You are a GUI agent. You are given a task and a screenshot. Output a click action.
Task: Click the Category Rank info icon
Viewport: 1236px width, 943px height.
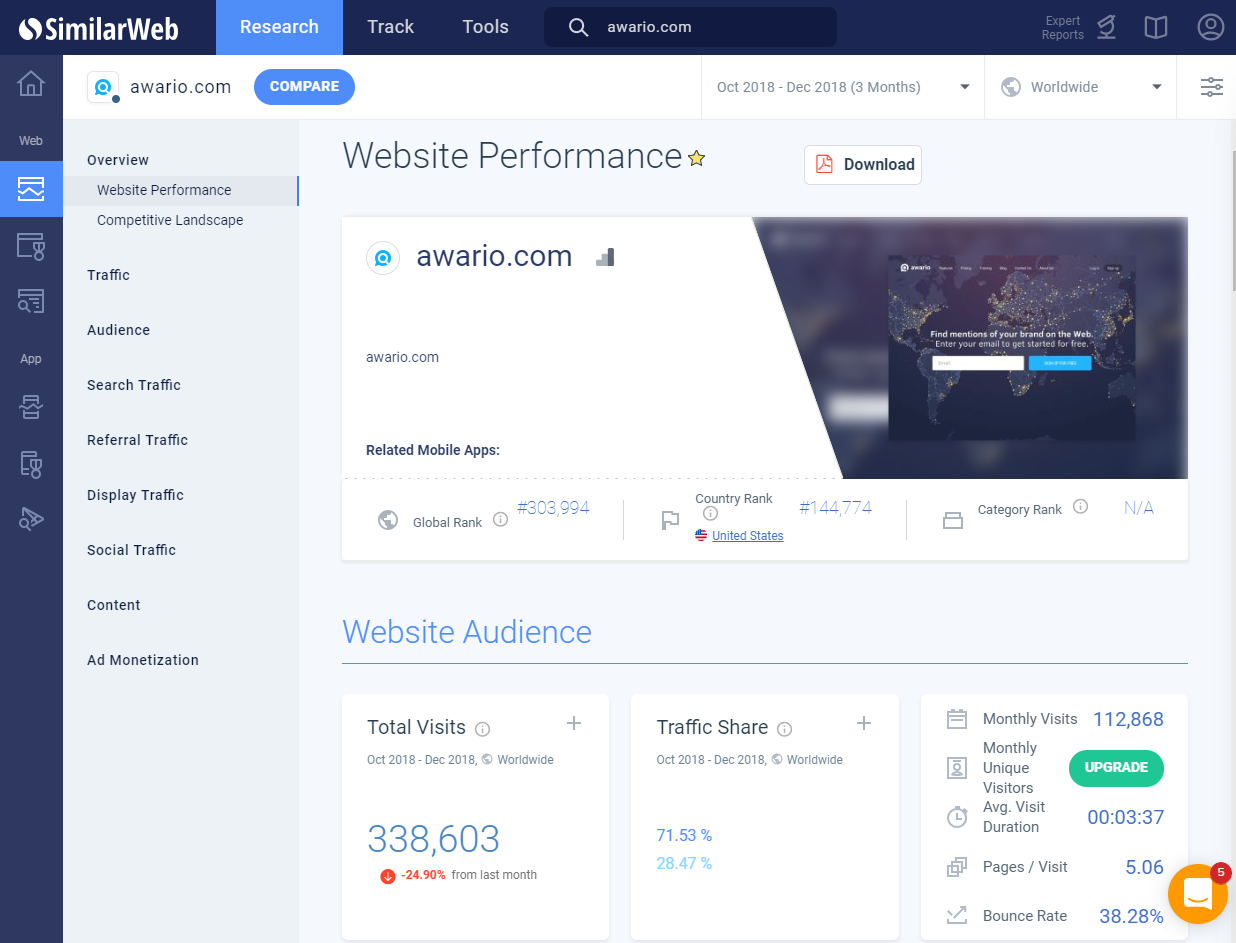(1080, 506)
